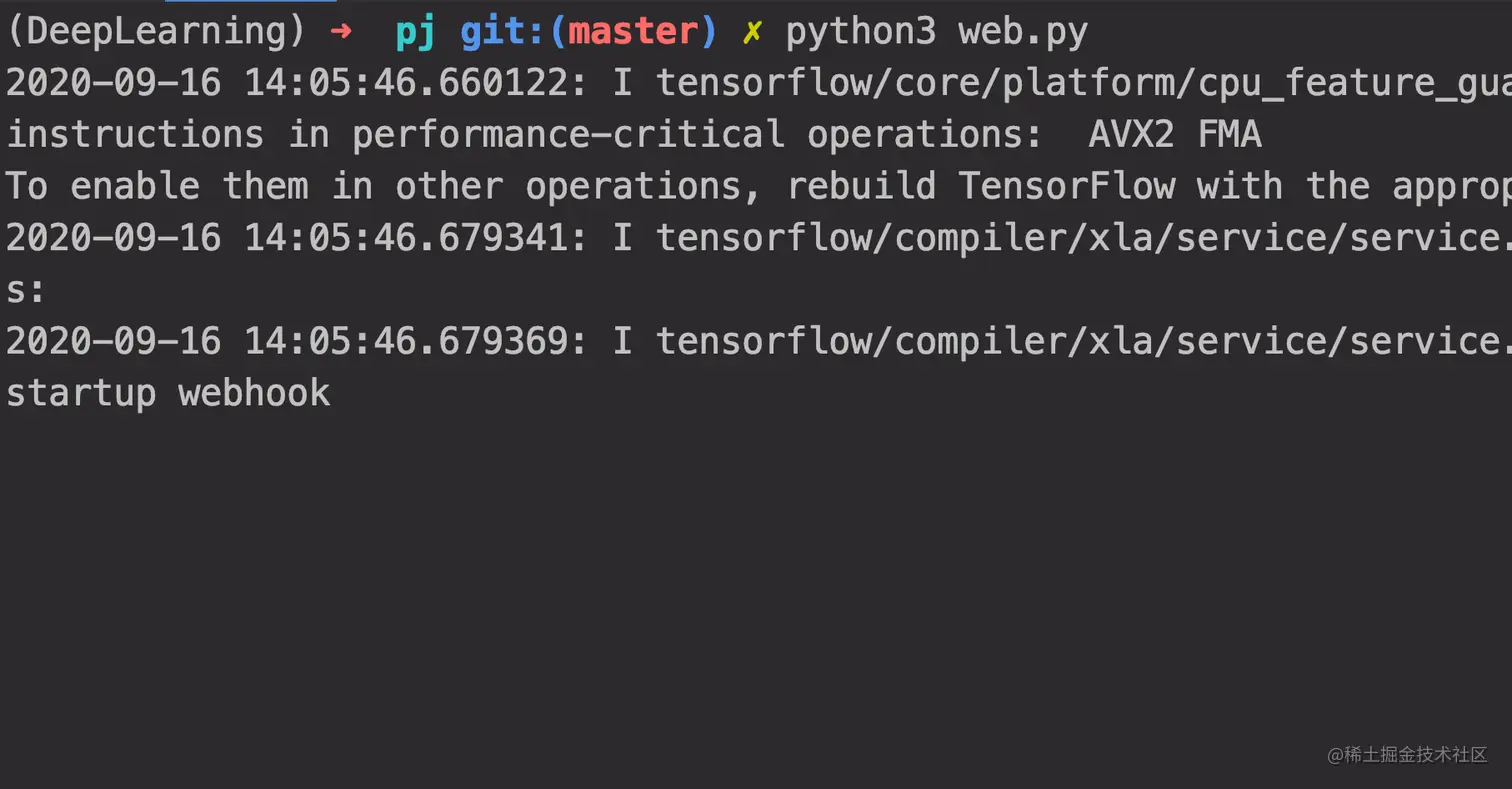
Task: Click the performance-critical text
Action: [x=567, y=135]
